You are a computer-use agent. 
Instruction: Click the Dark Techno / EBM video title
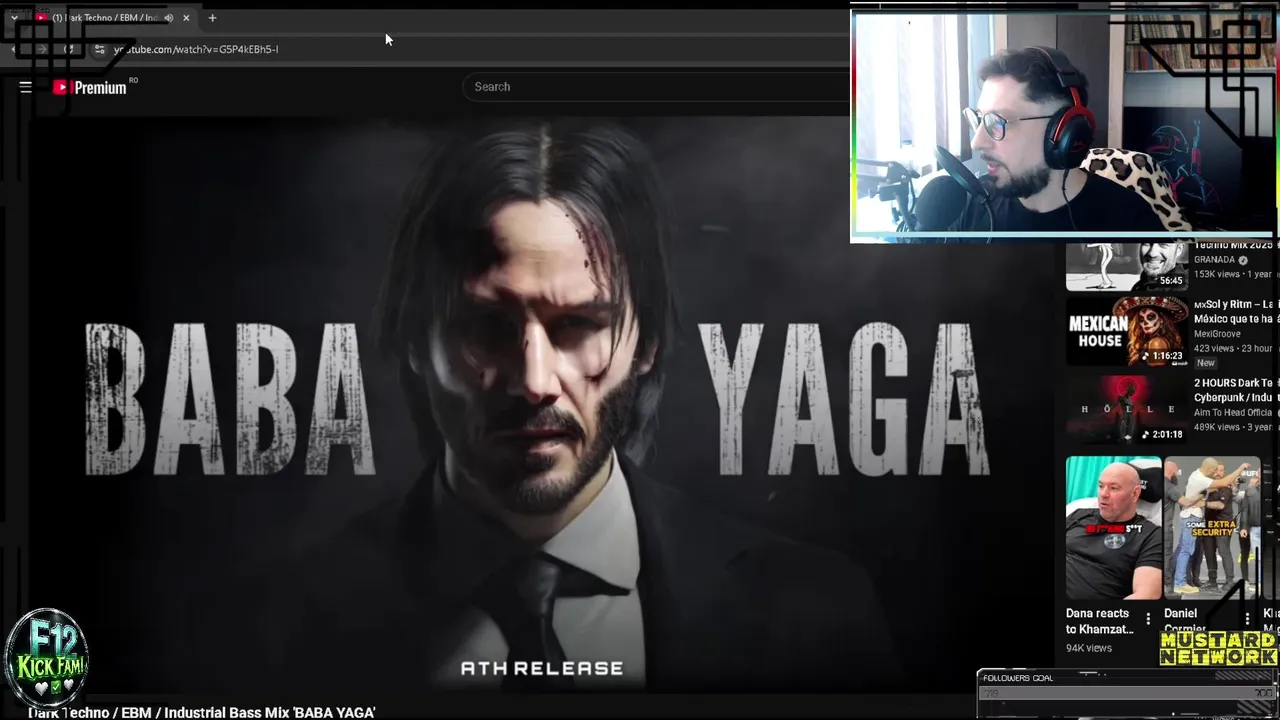[202, 712]
